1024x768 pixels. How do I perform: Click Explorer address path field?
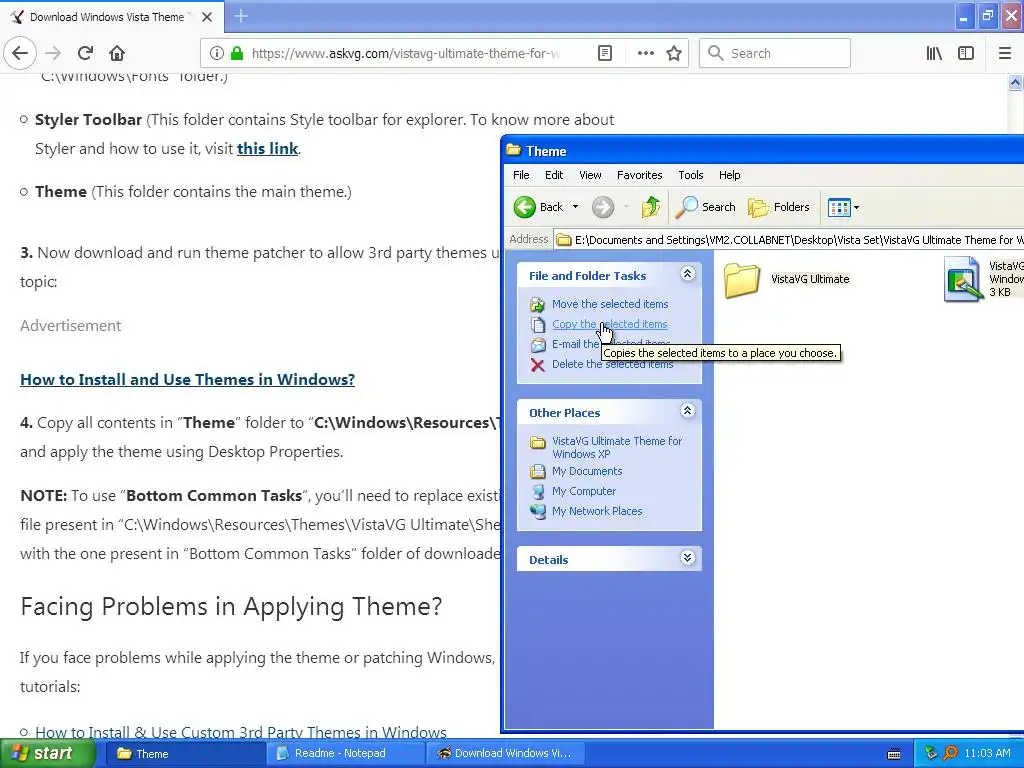point(789,240)
